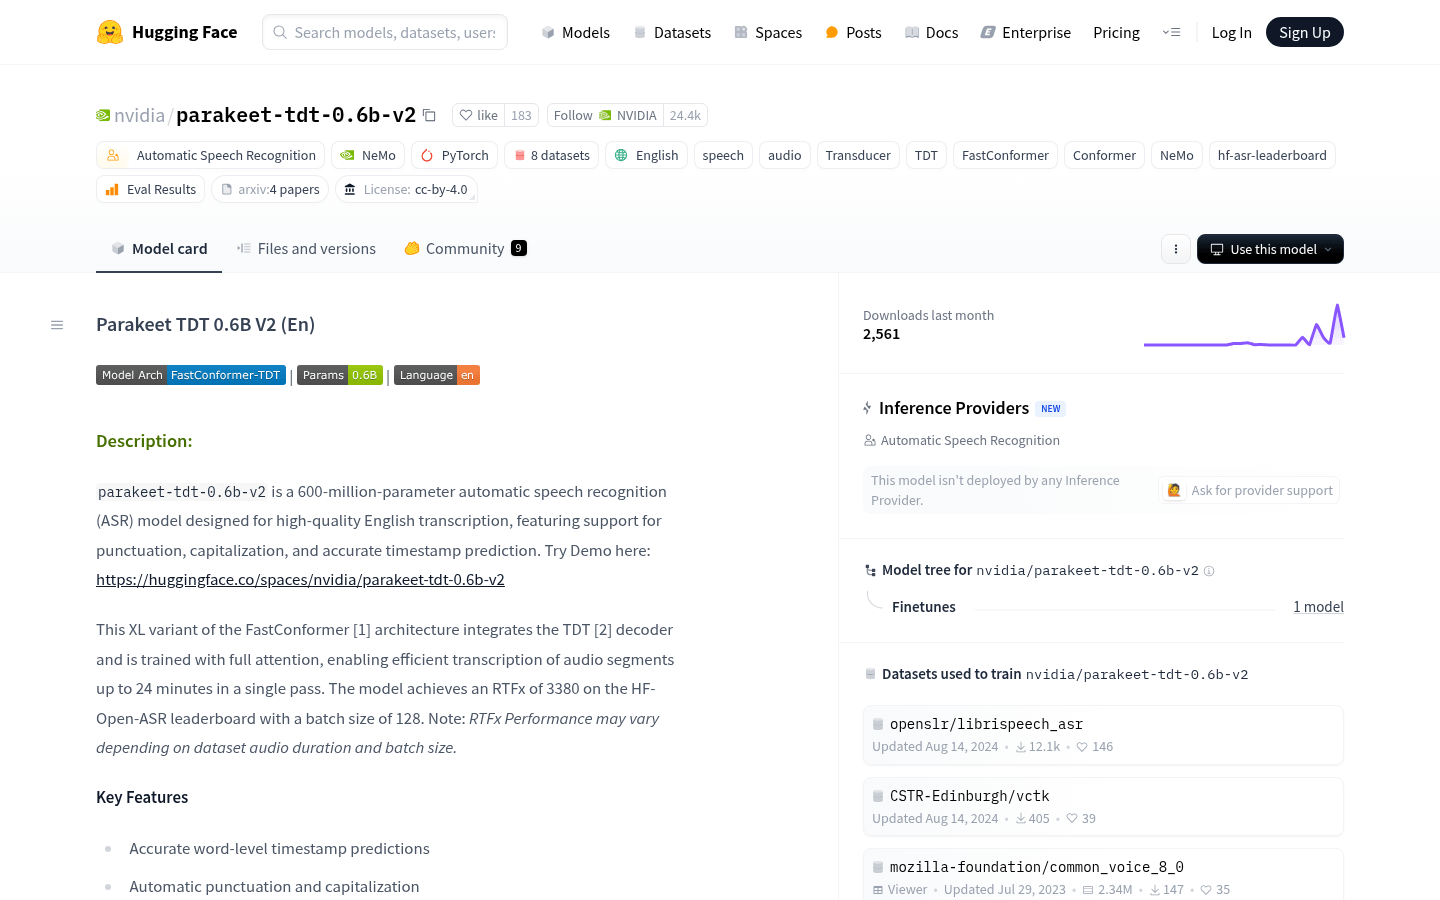Image resolution: width=1440 pixels, height=900 pixels.
Task: Click the License cc-by-4.0 tag
Action: point(406,189)
